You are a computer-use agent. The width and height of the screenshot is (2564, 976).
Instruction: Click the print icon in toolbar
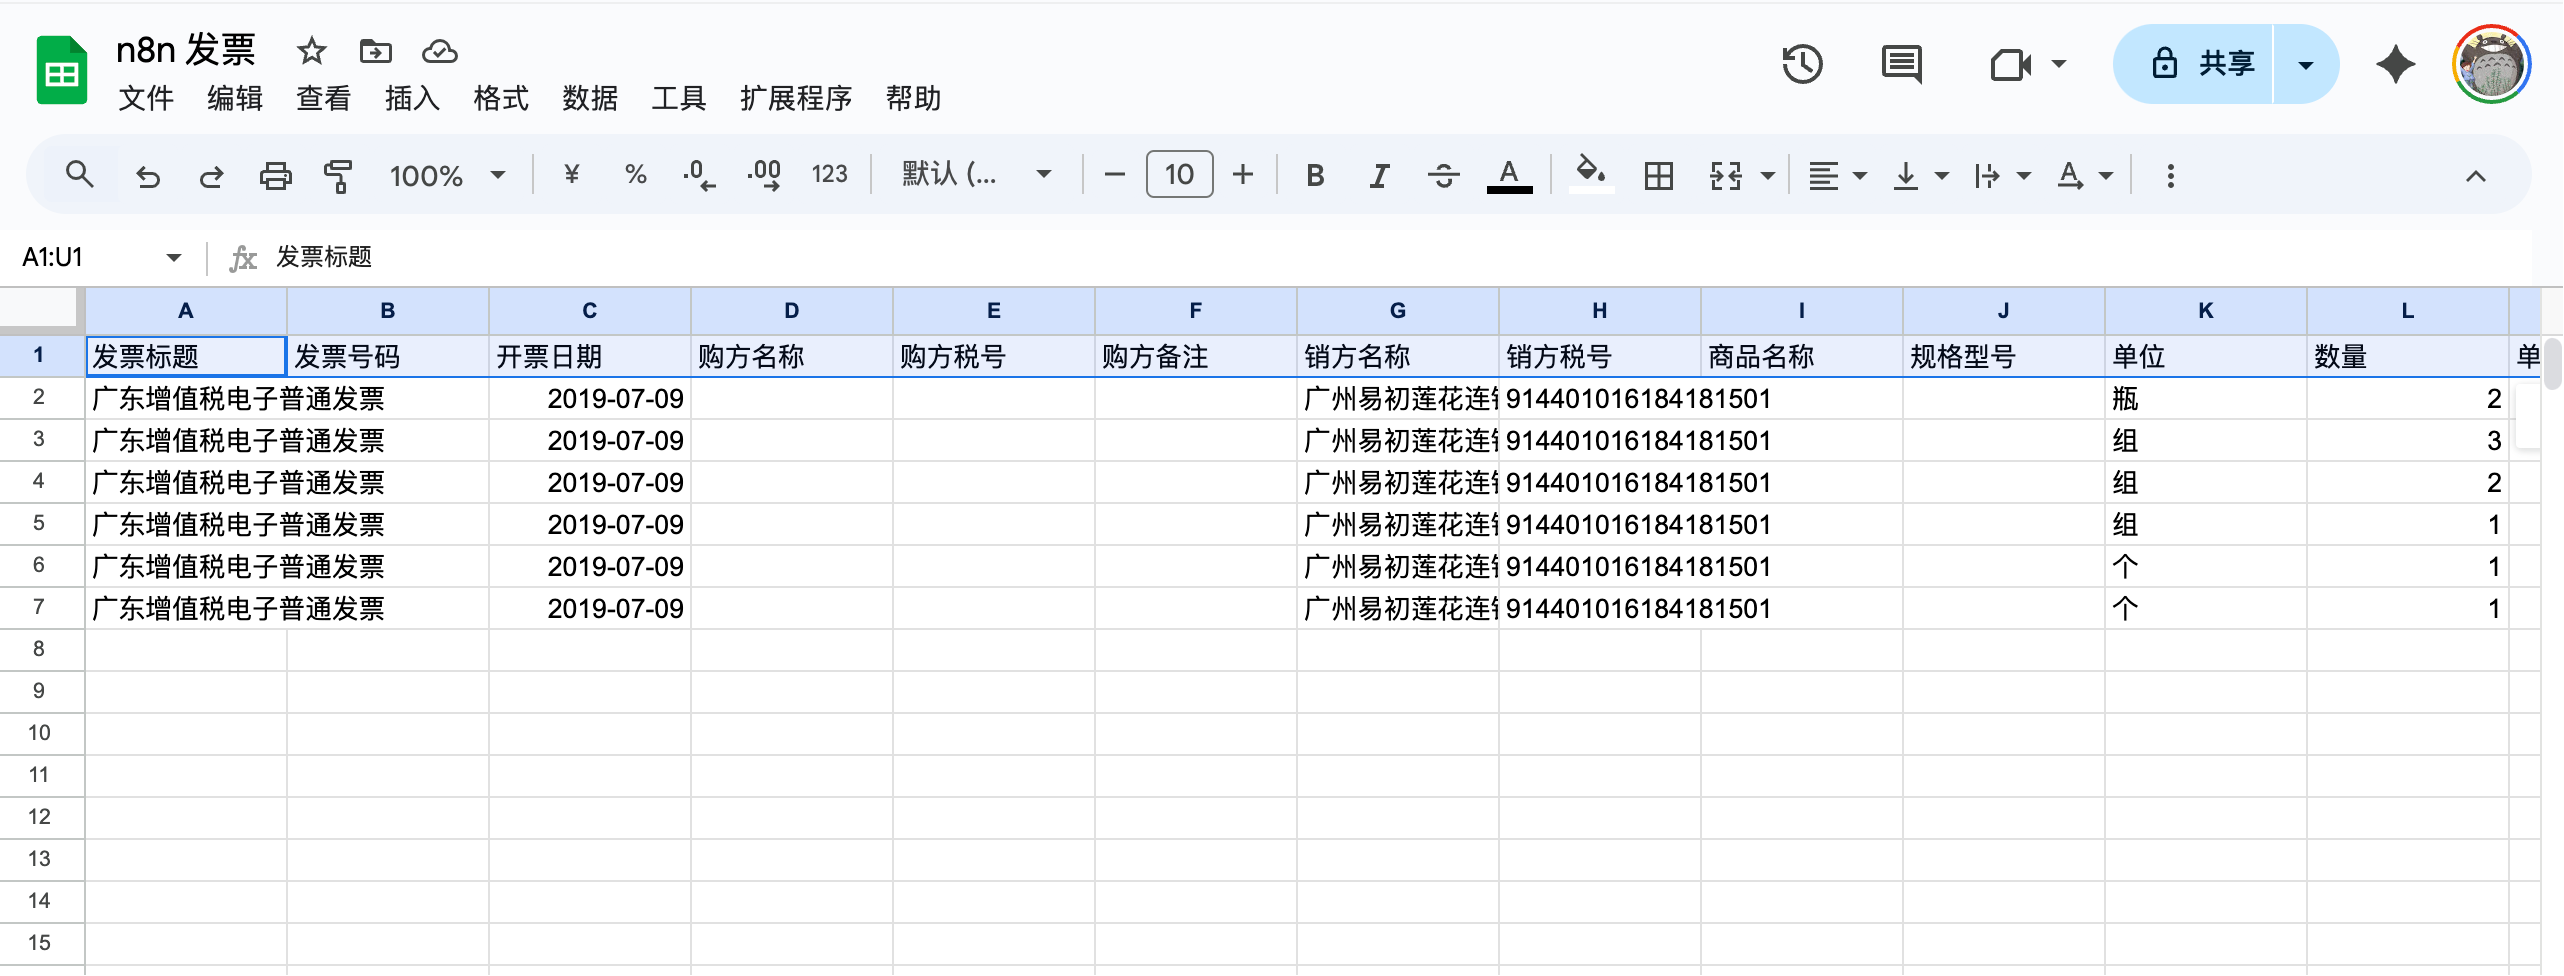[275, 176]
